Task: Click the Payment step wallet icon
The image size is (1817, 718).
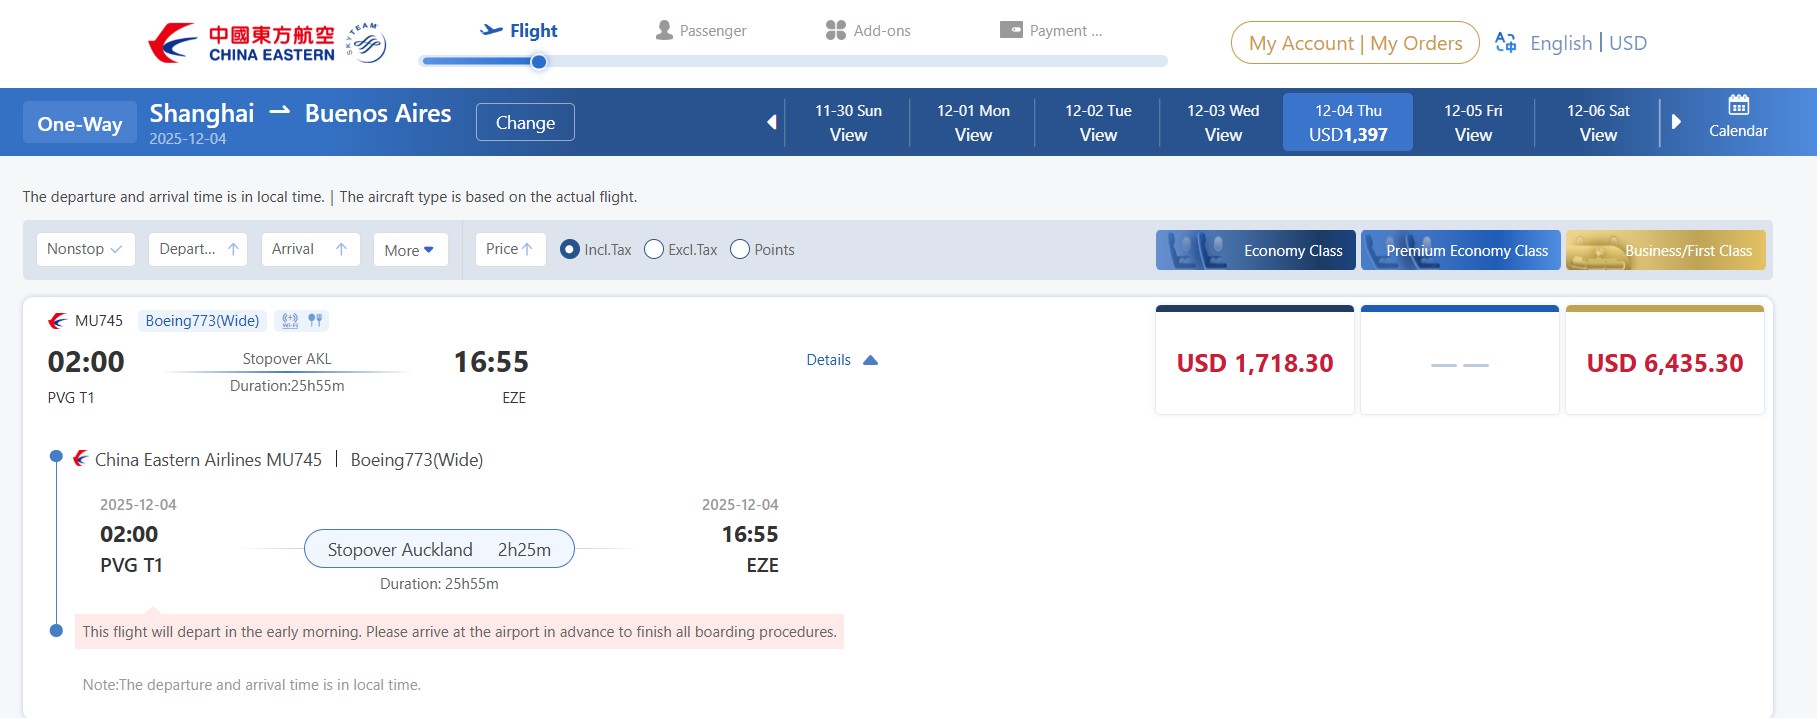Action: coord(1011,30)
